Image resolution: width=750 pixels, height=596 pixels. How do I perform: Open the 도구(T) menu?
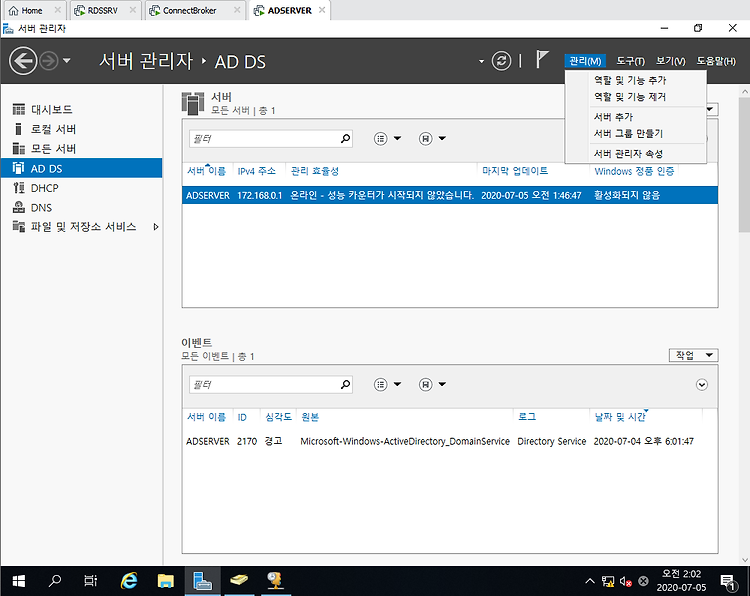coord(630,61)
